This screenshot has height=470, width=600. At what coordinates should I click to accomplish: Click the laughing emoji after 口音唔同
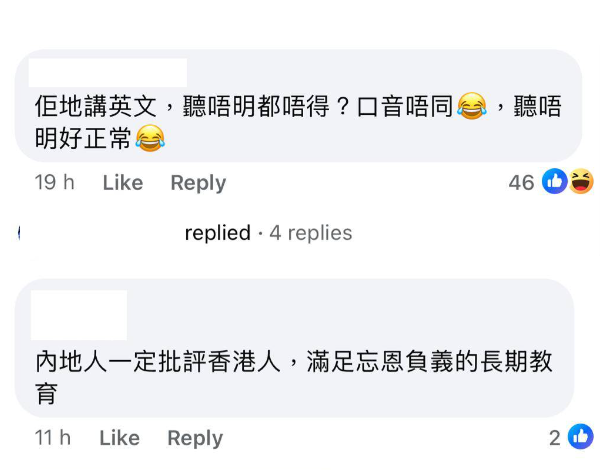click(x=471, y=106)
